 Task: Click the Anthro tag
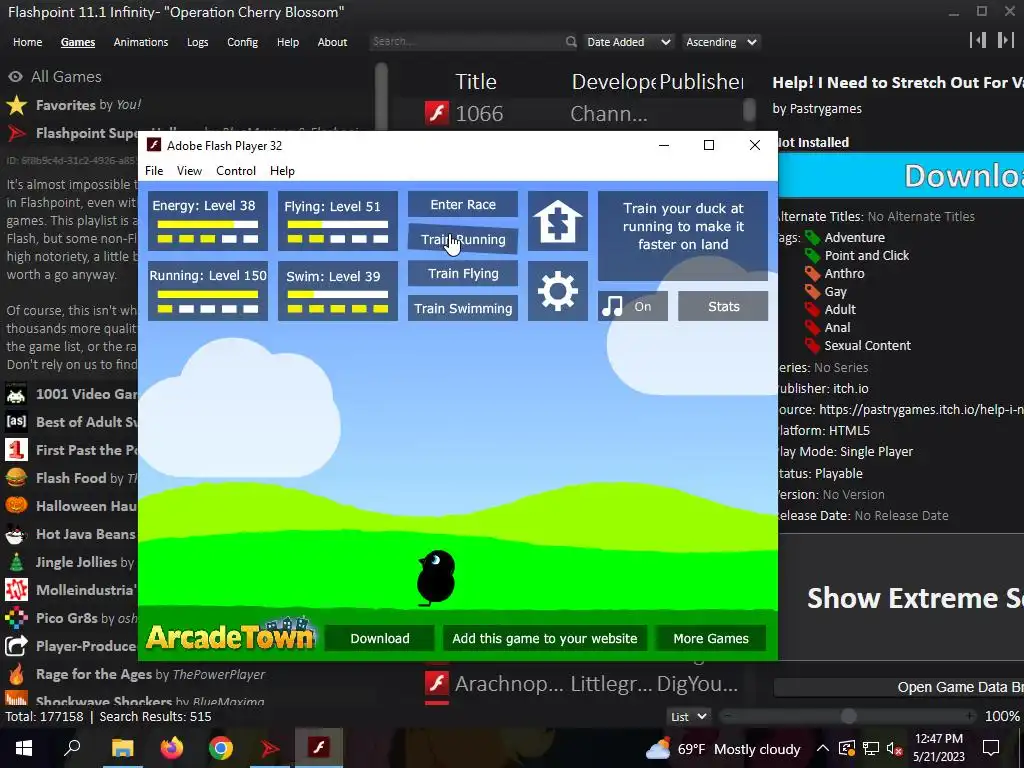(x=844, y=274)
